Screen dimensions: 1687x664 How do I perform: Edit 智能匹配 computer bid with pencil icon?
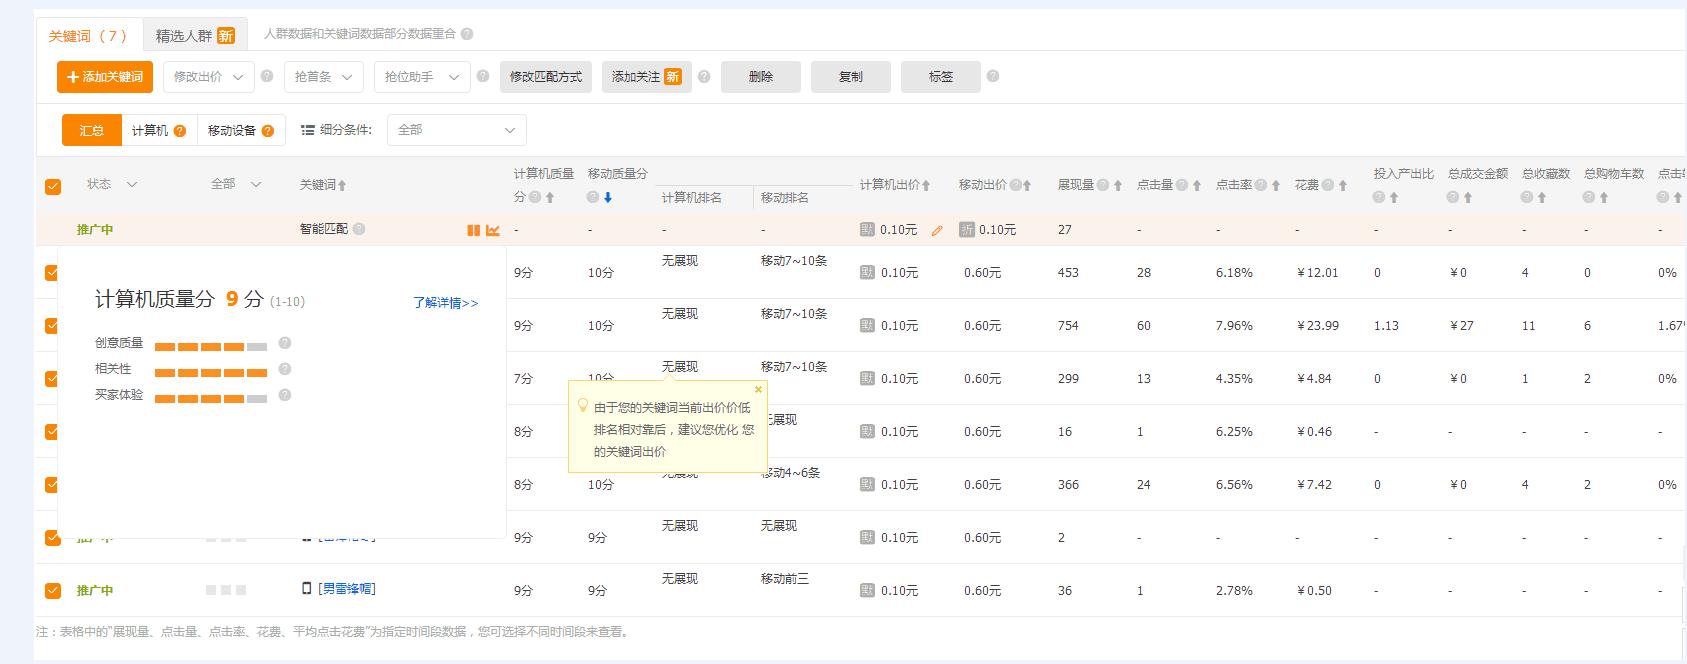coord(937,230)
